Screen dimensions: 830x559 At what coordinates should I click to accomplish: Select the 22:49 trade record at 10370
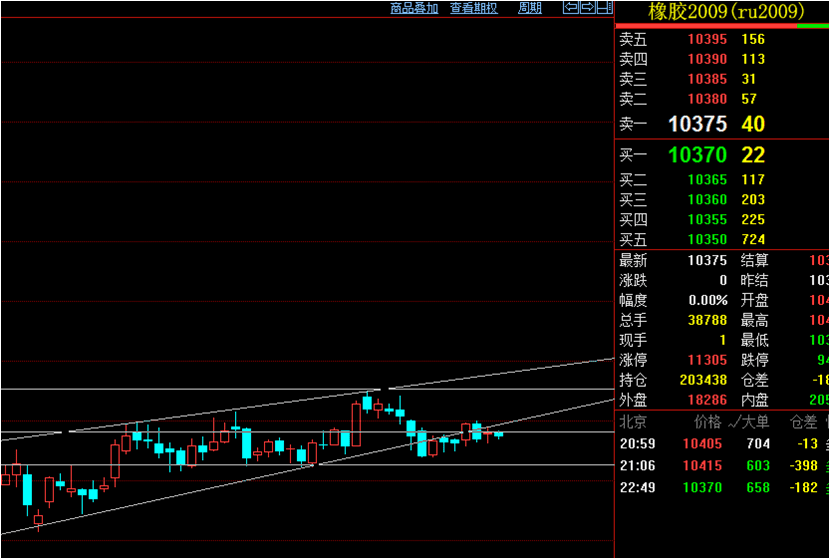(722, 487)
